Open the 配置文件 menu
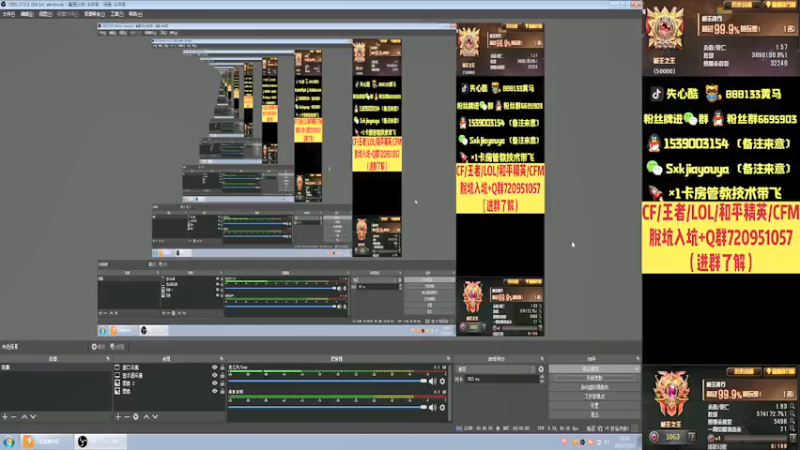The width and height of the screenshot is (800, 450). click(67, 14)
